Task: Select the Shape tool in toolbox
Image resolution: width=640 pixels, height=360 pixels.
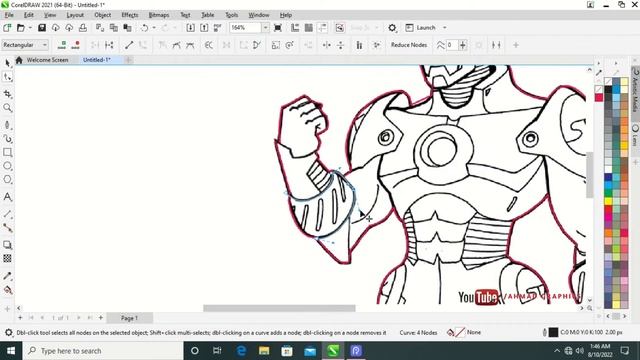Action: (7, 77)
